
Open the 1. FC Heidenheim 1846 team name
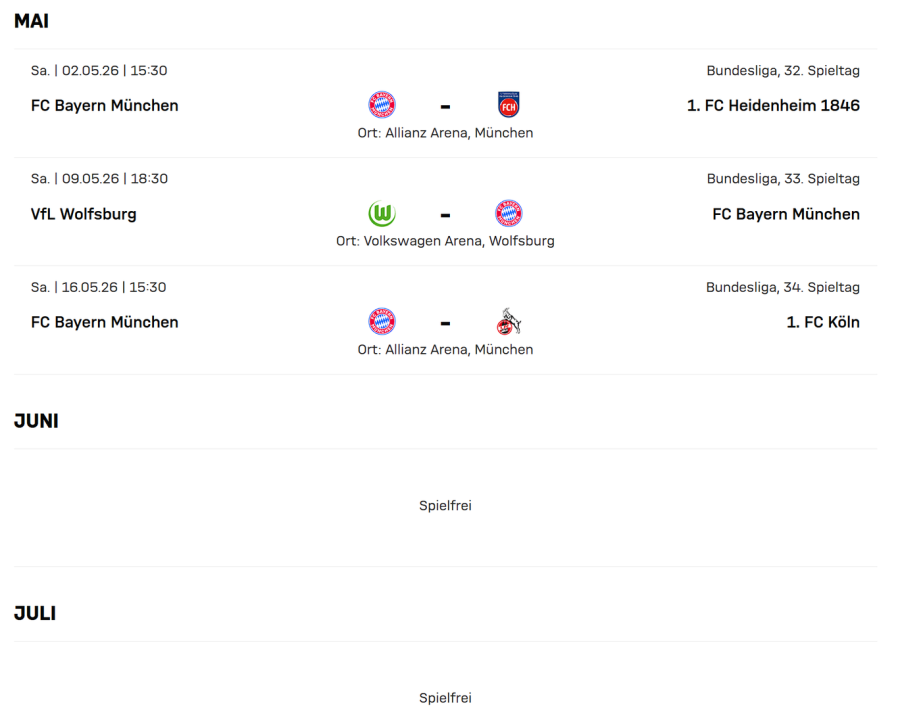(773, 105)
